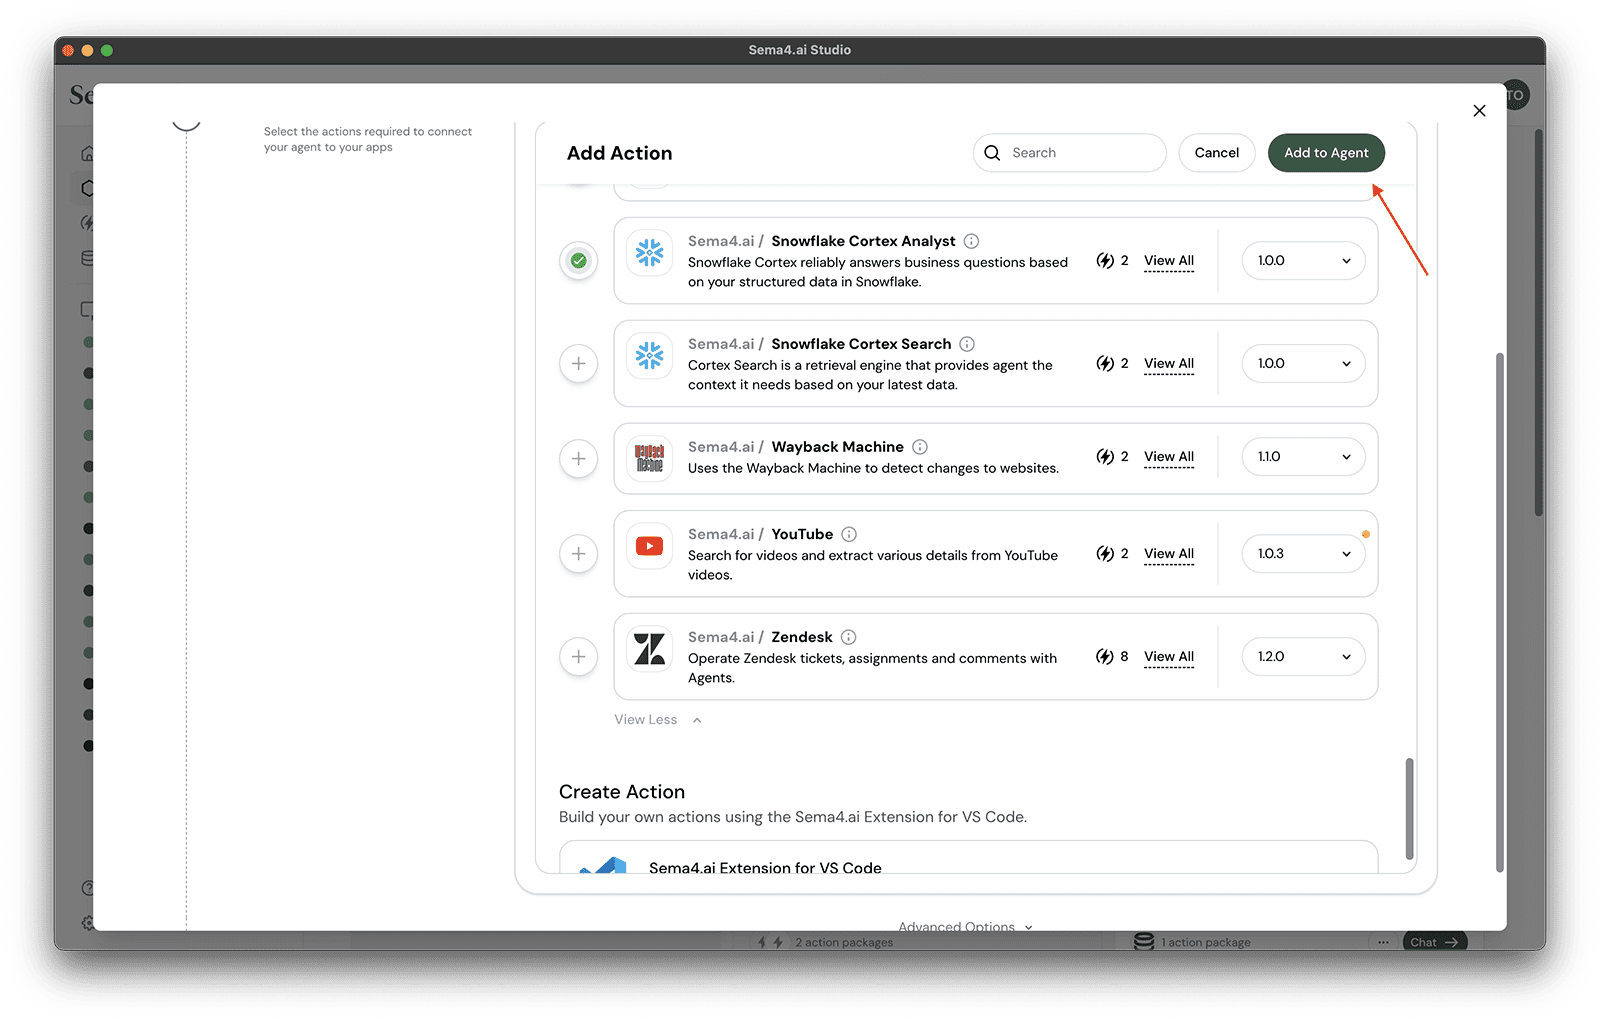1600x1022 pixels.
Task: Click the Zendesk logo icon
Action: (650, 649)
